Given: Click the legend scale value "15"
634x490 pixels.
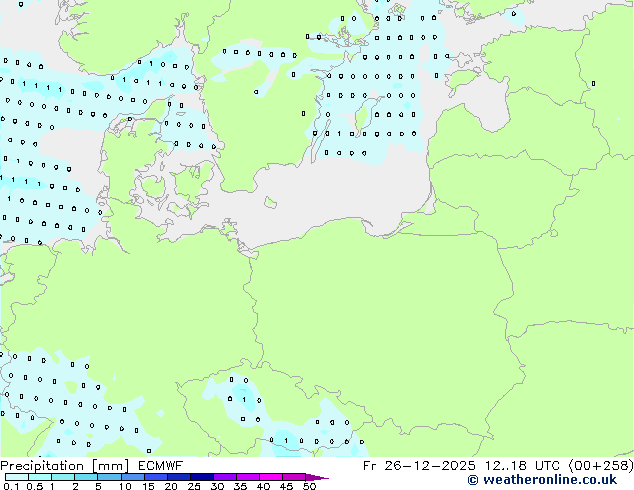Looking at the screenshot, I should [x=148, y=486].
